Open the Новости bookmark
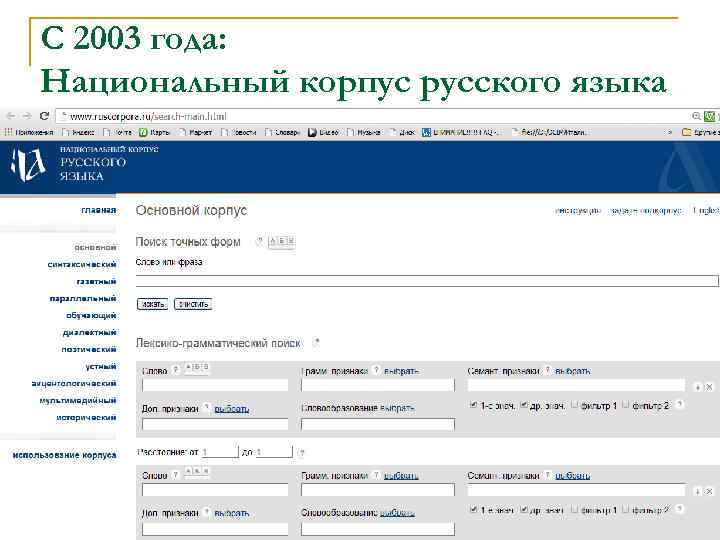The image size is (720, 540). [238, 132]
